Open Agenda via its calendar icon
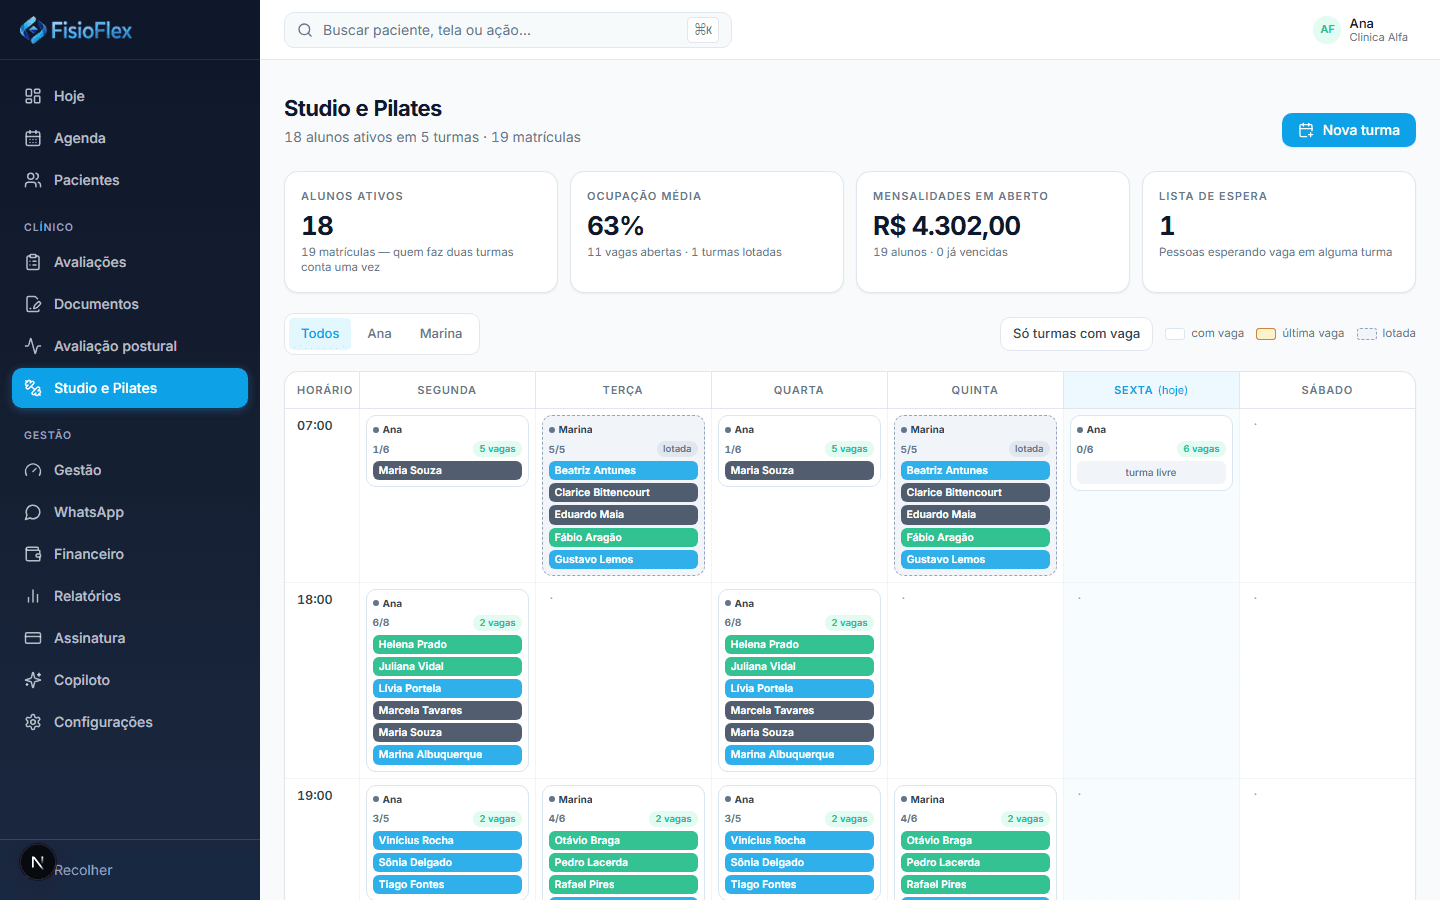1440x900 pixels. (x=33, y=138)
